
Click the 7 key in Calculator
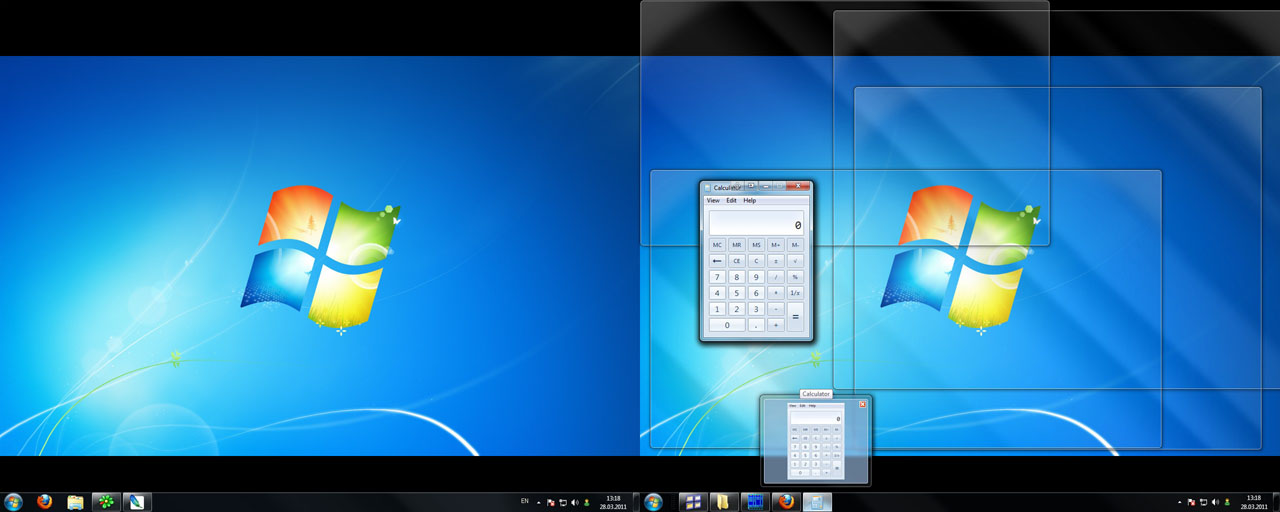tap(717, 277)
